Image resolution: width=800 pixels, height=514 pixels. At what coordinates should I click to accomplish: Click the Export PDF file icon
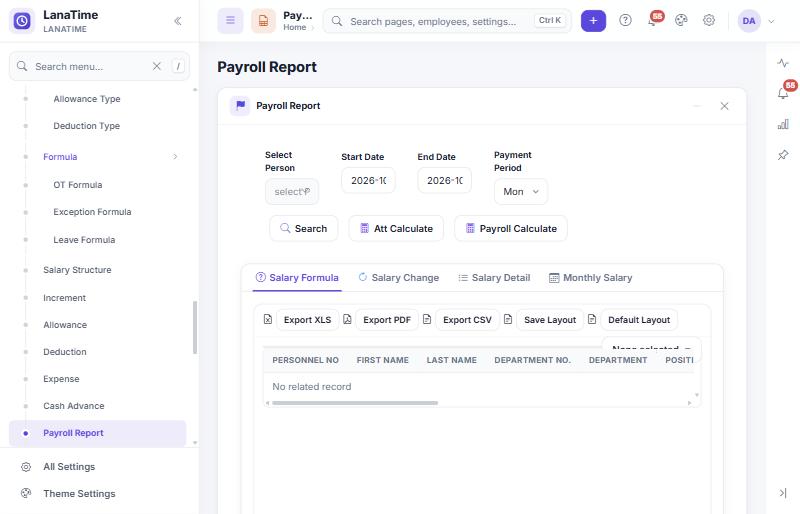(x=347, y=320)
